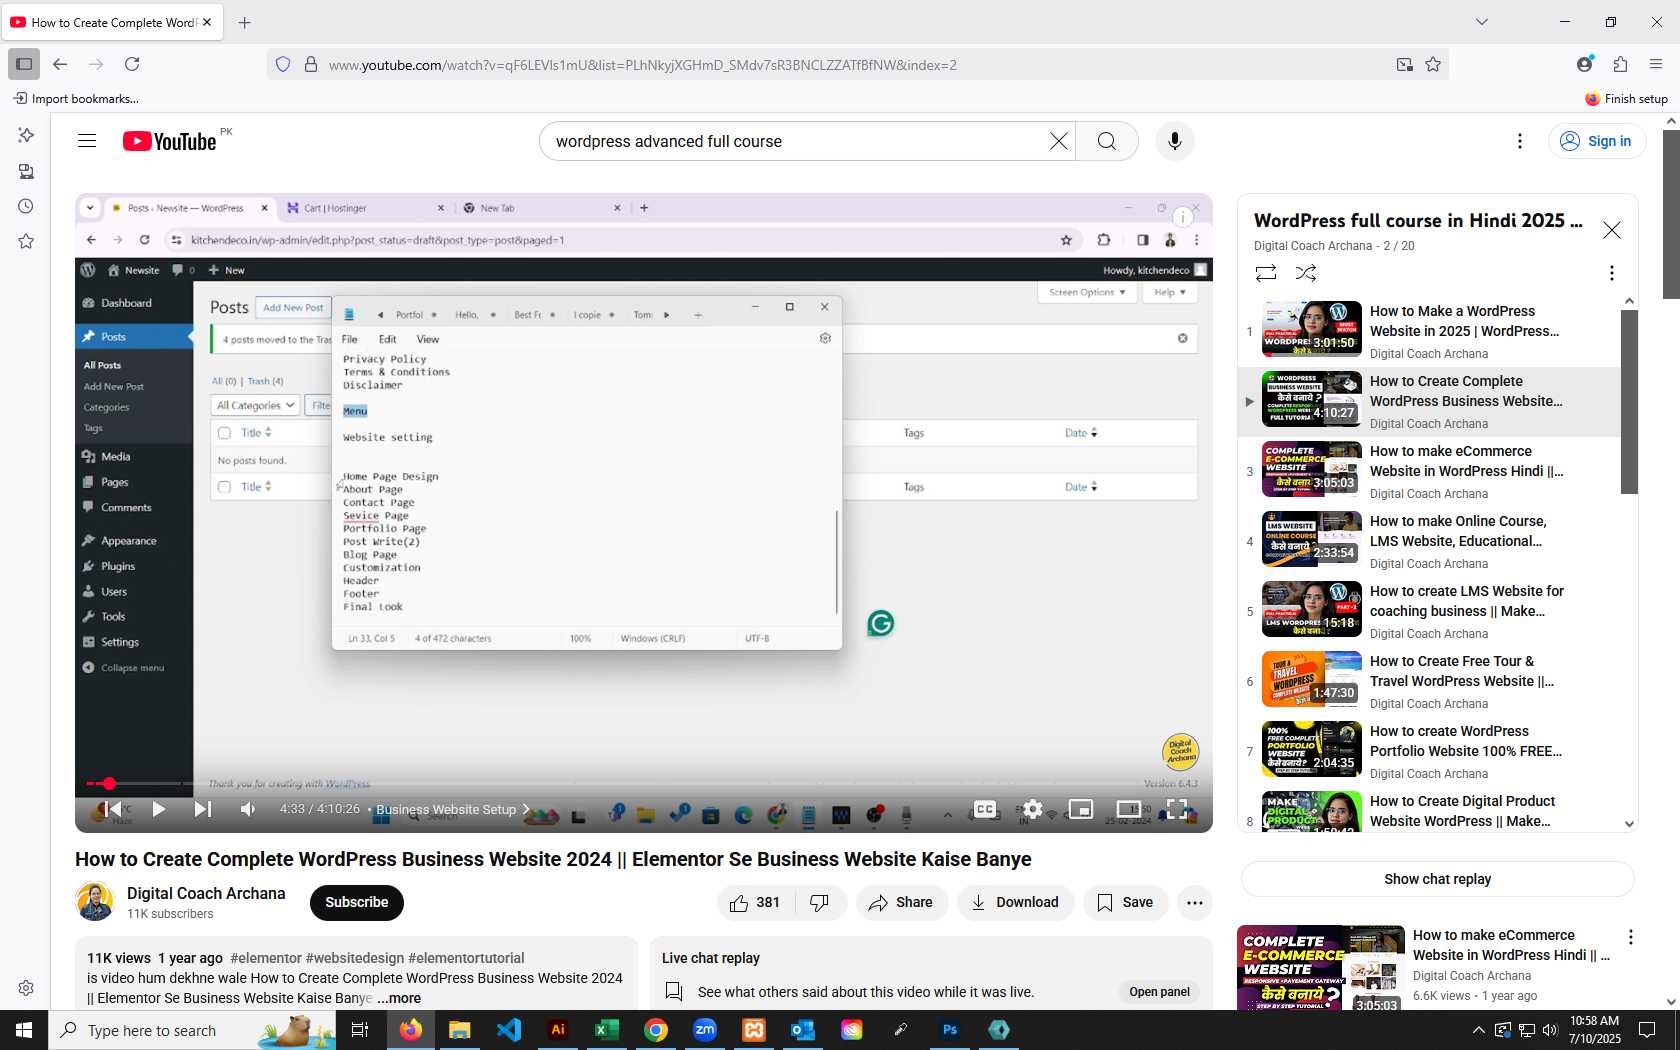The width and height of the screenshot is (1680, 1050).
Task: Save video to a playlist
Action: (1125, 902)
